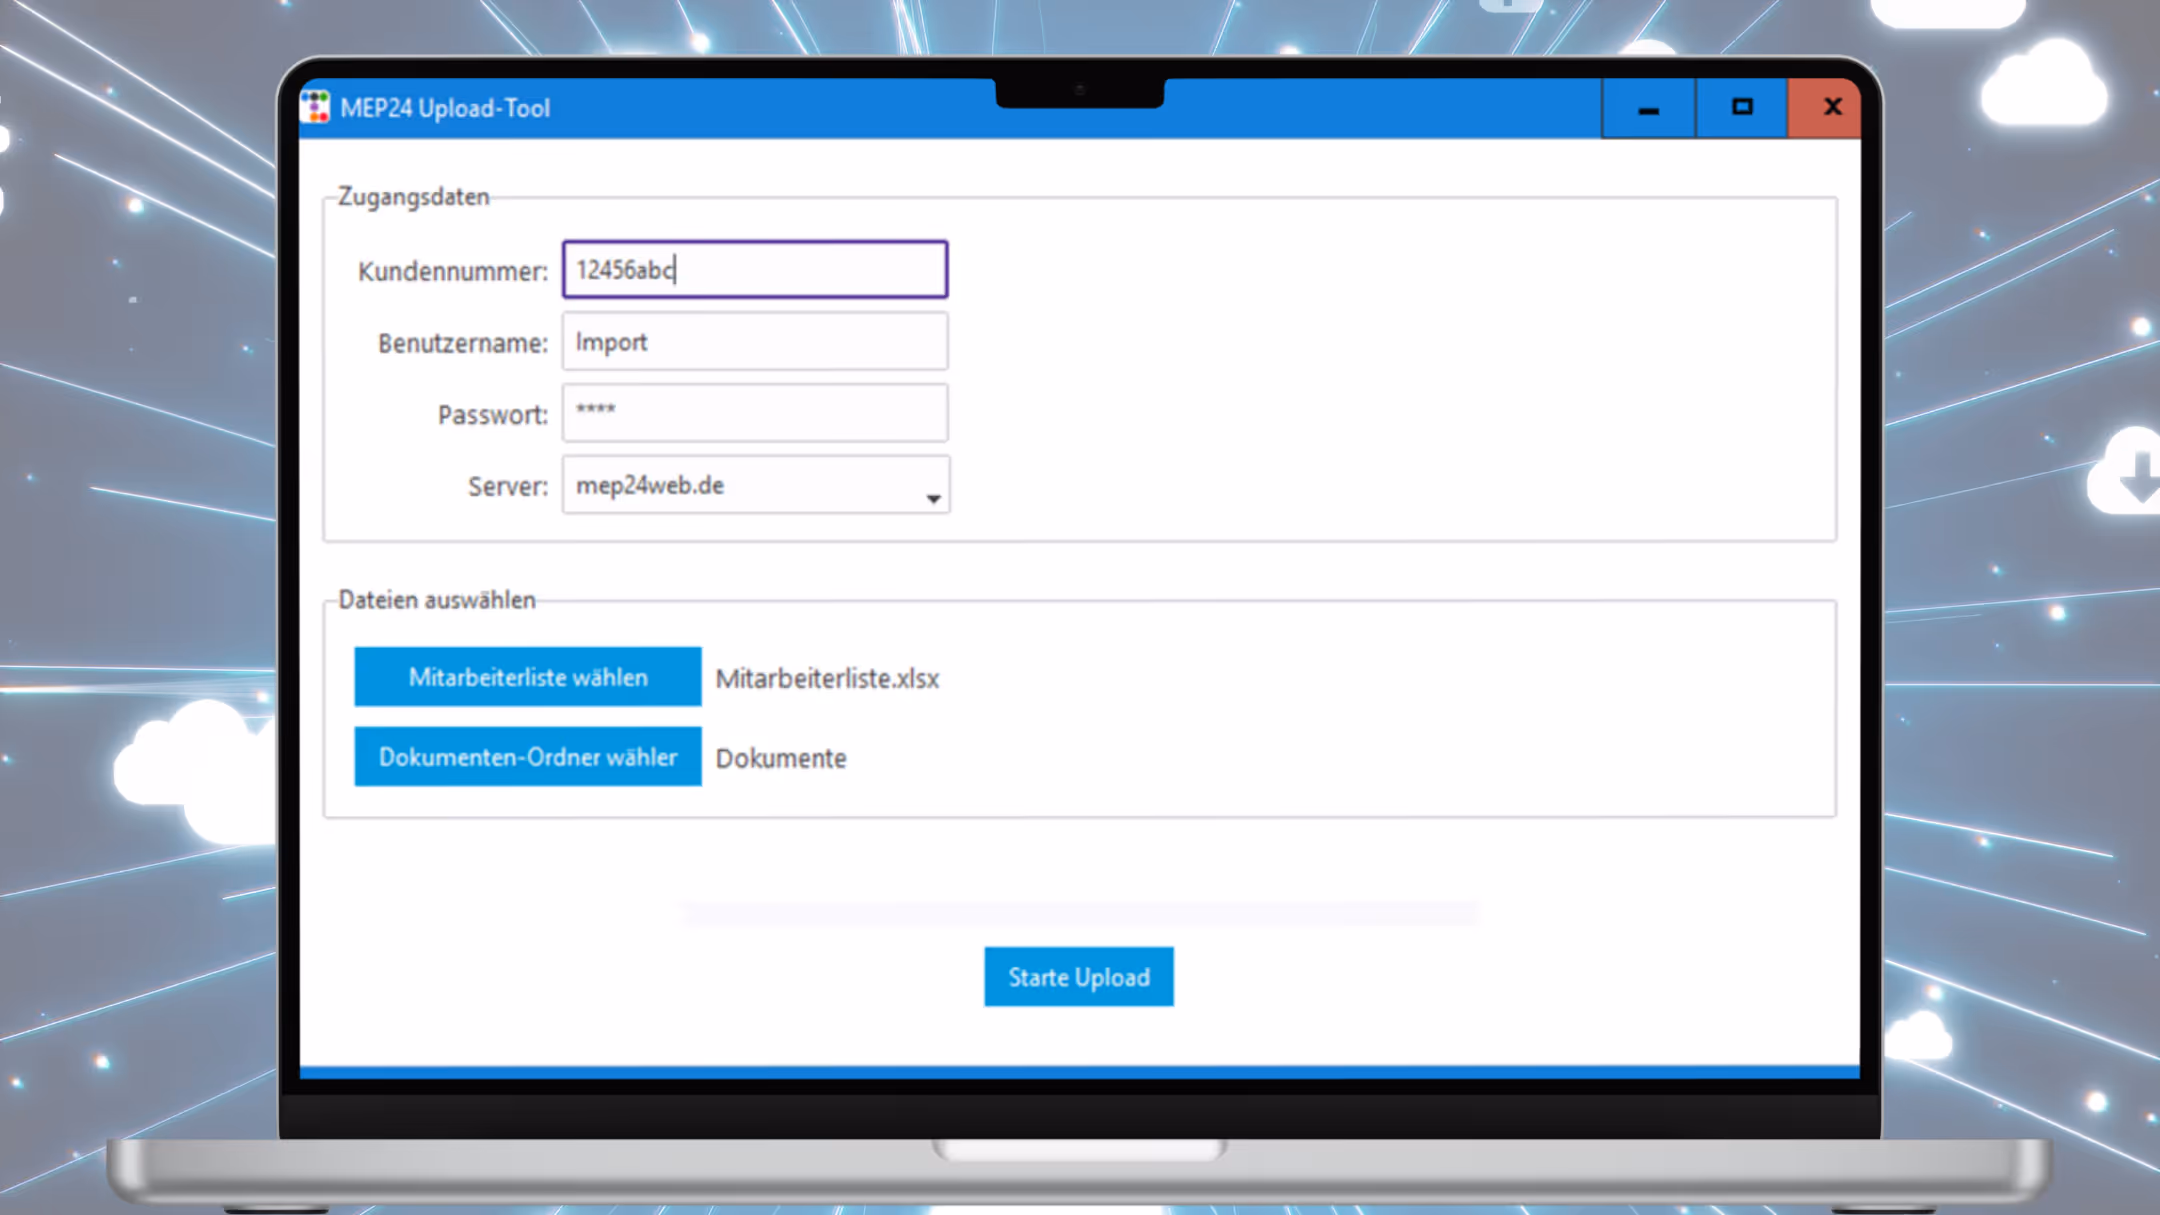Image resolution: width=2160 pixels, height=1215 pixels.
Task: Click the Server label
Action: (507, 487)
